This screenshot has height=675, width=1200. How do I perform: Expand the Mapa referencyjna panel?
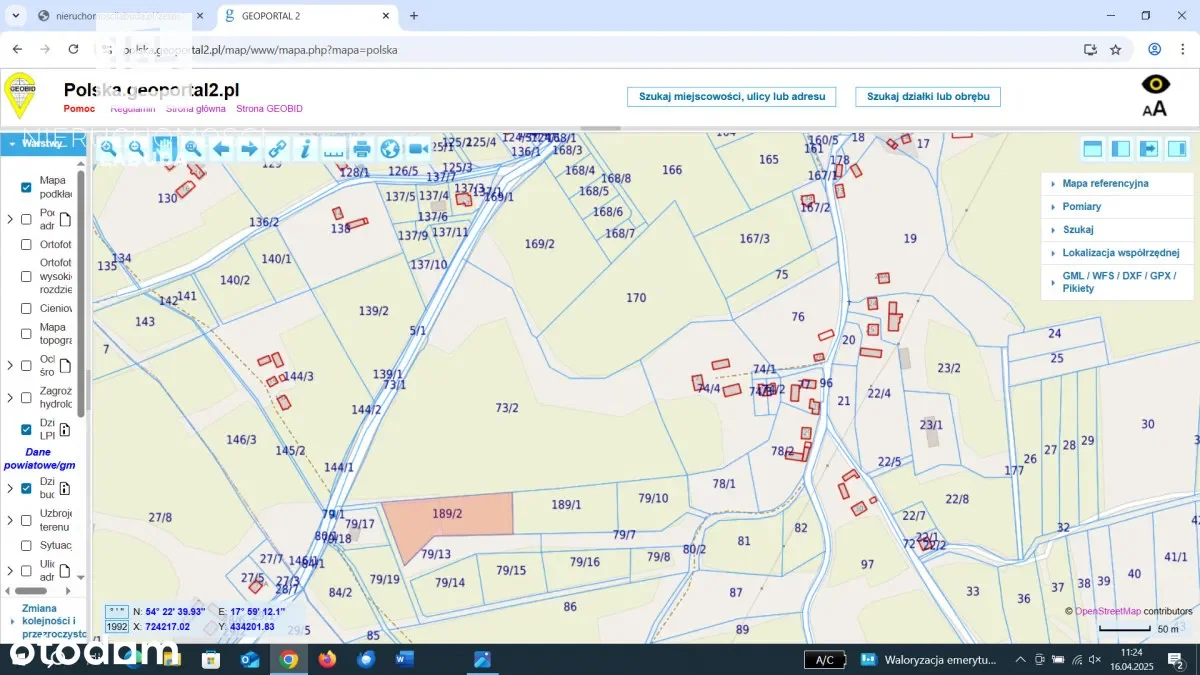(x=1105, y=184)
